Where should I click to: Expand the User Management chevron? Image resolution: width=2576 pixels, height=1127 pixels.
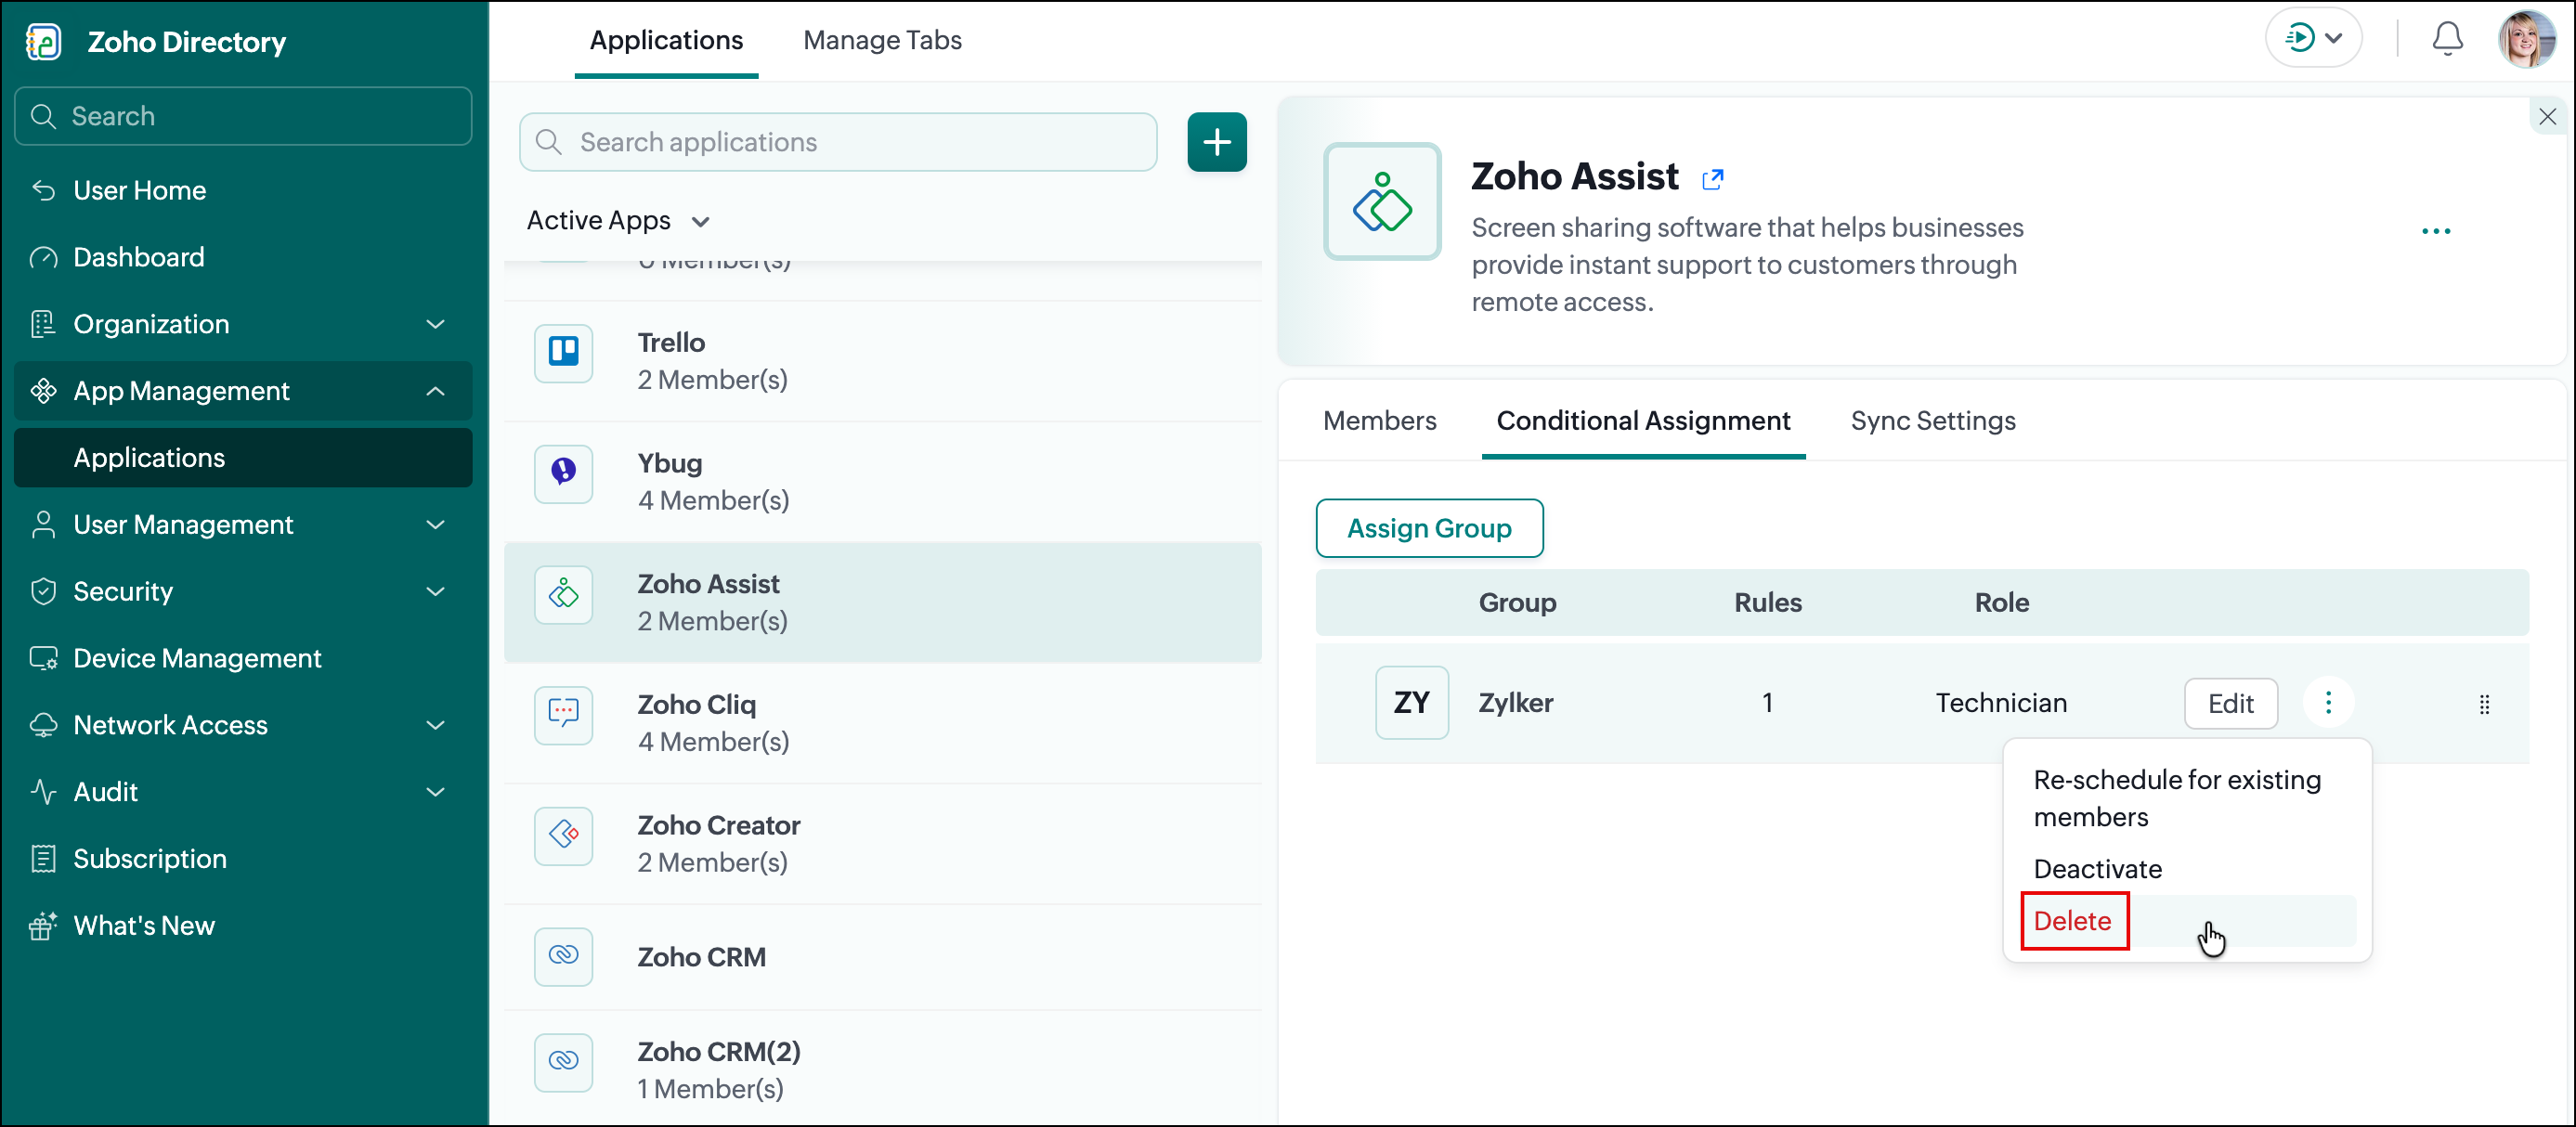click(435, 525)
